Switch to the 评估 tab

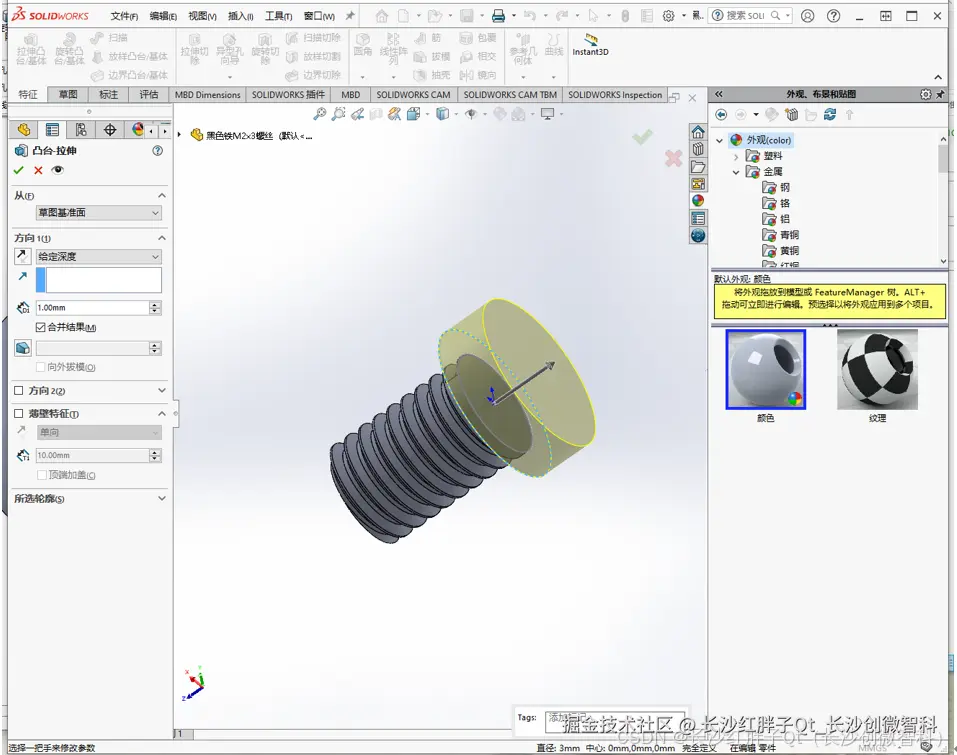click(x=149, y=95)
